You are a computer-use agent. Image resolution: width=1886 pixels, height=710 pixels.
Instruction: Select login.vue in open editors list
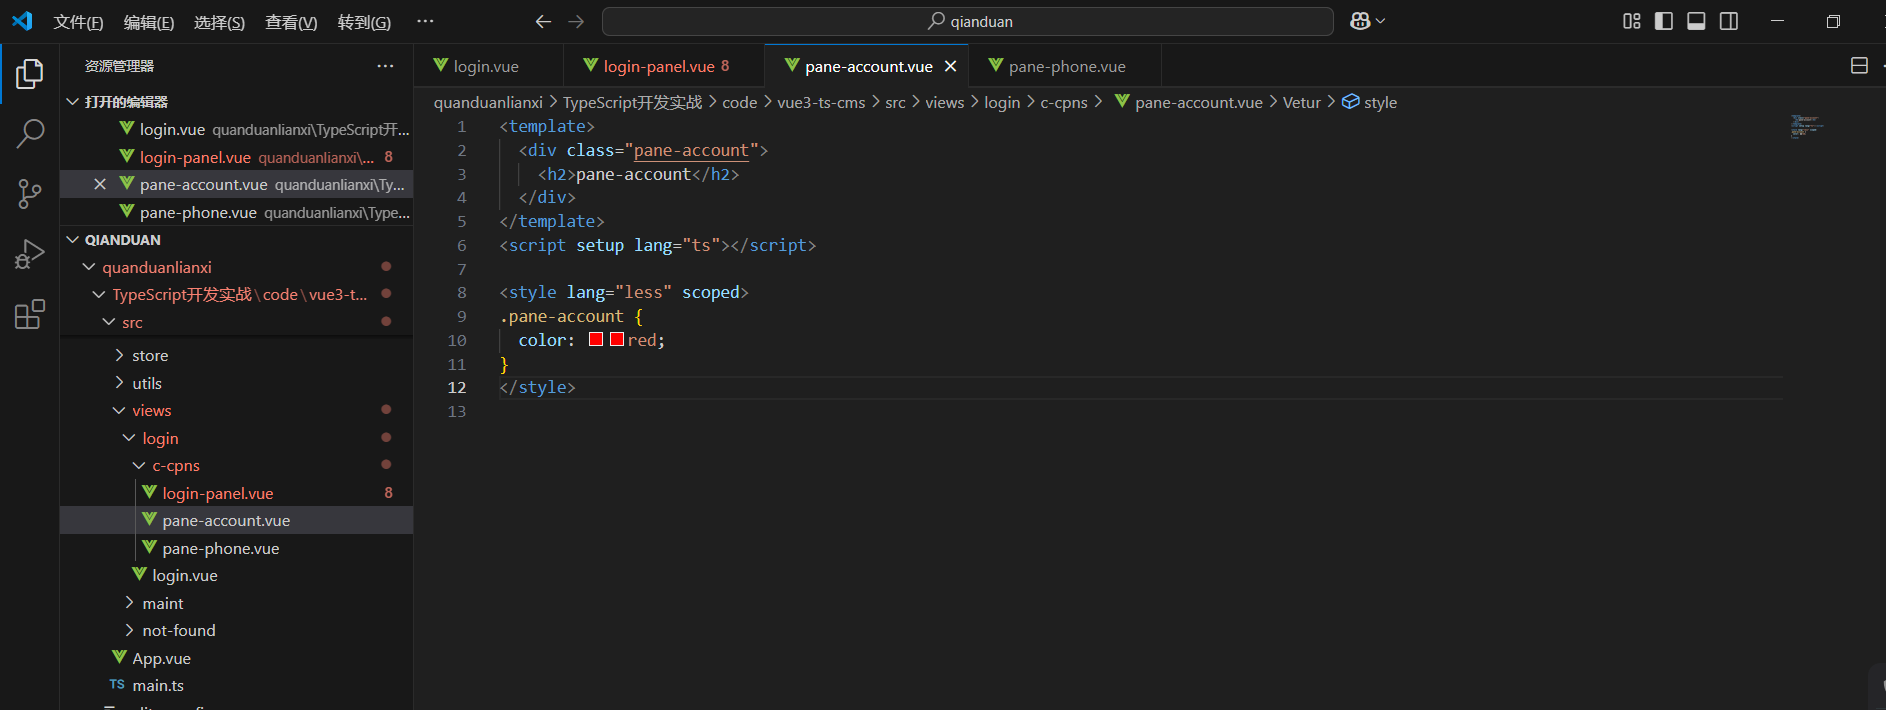(236, 129)
